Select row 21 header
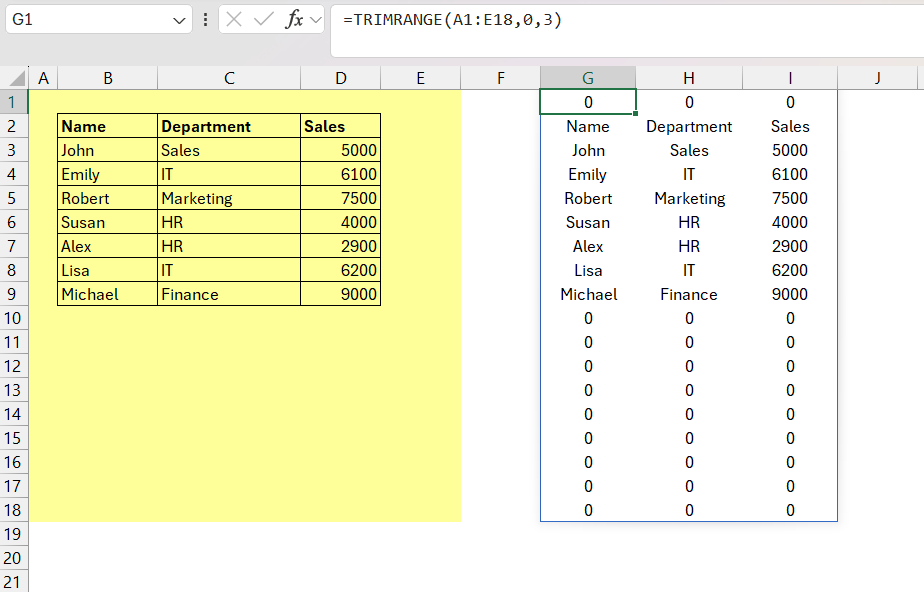This screenshot has width=924, height=592. [14, 582]
